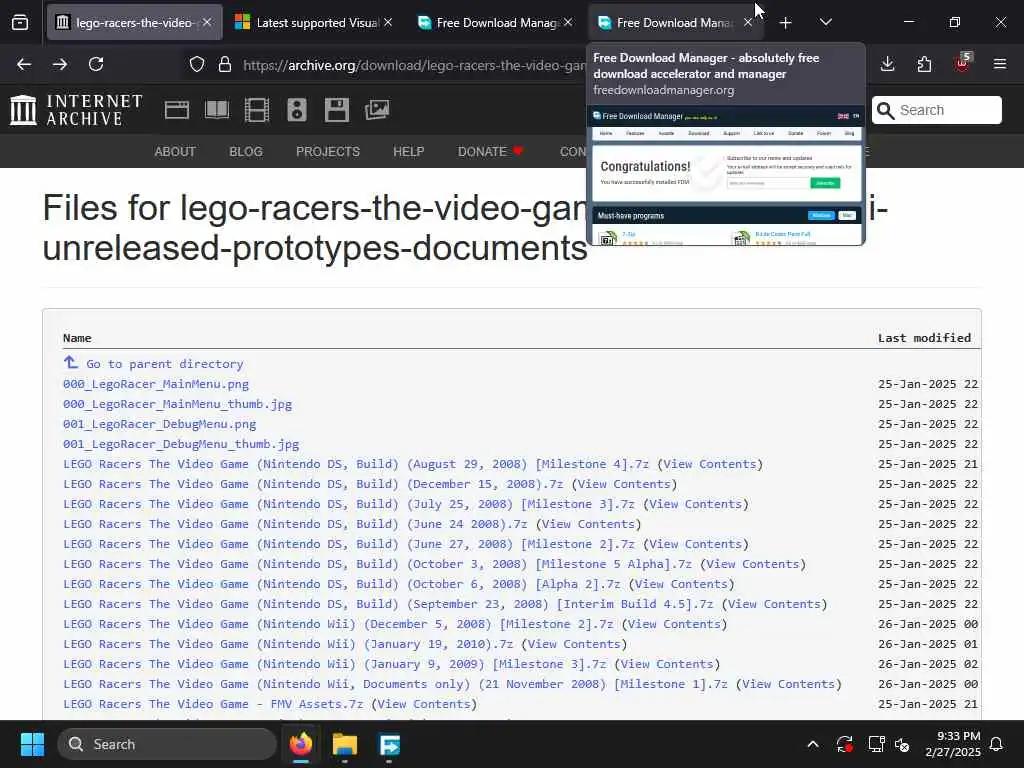
Task: Open File Explorer from the taskbar
Action: coord(345,744)
